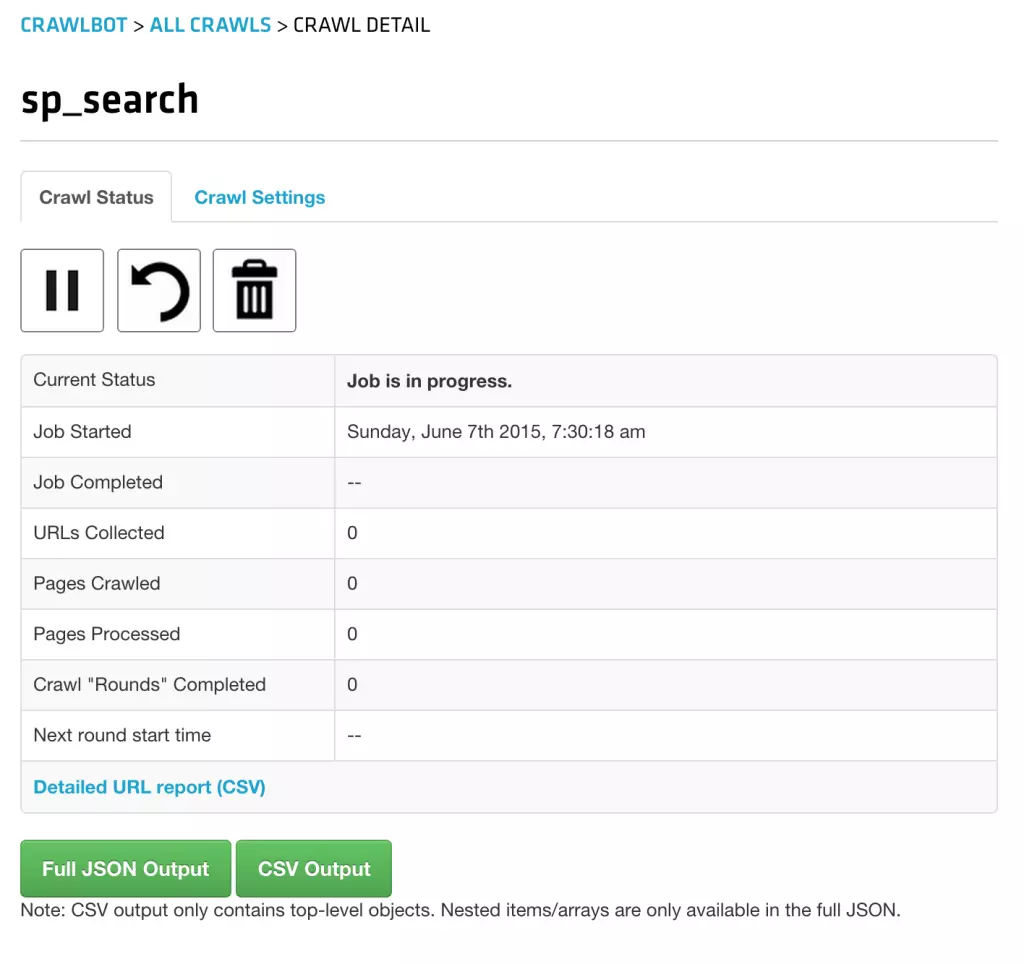Select the Crawl Status tab
The image size is (1024, 964).
tap(96, 197)
